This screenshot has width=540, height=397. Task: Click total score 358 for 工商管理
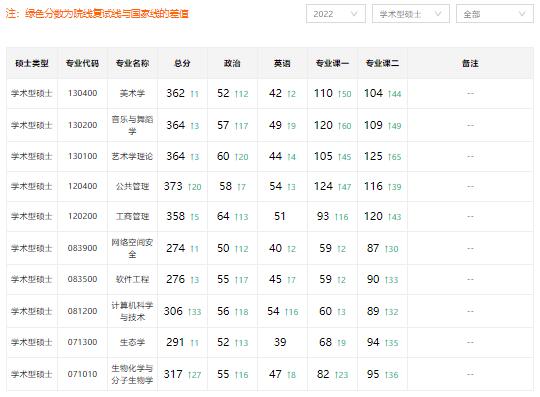tap(176, 216)
